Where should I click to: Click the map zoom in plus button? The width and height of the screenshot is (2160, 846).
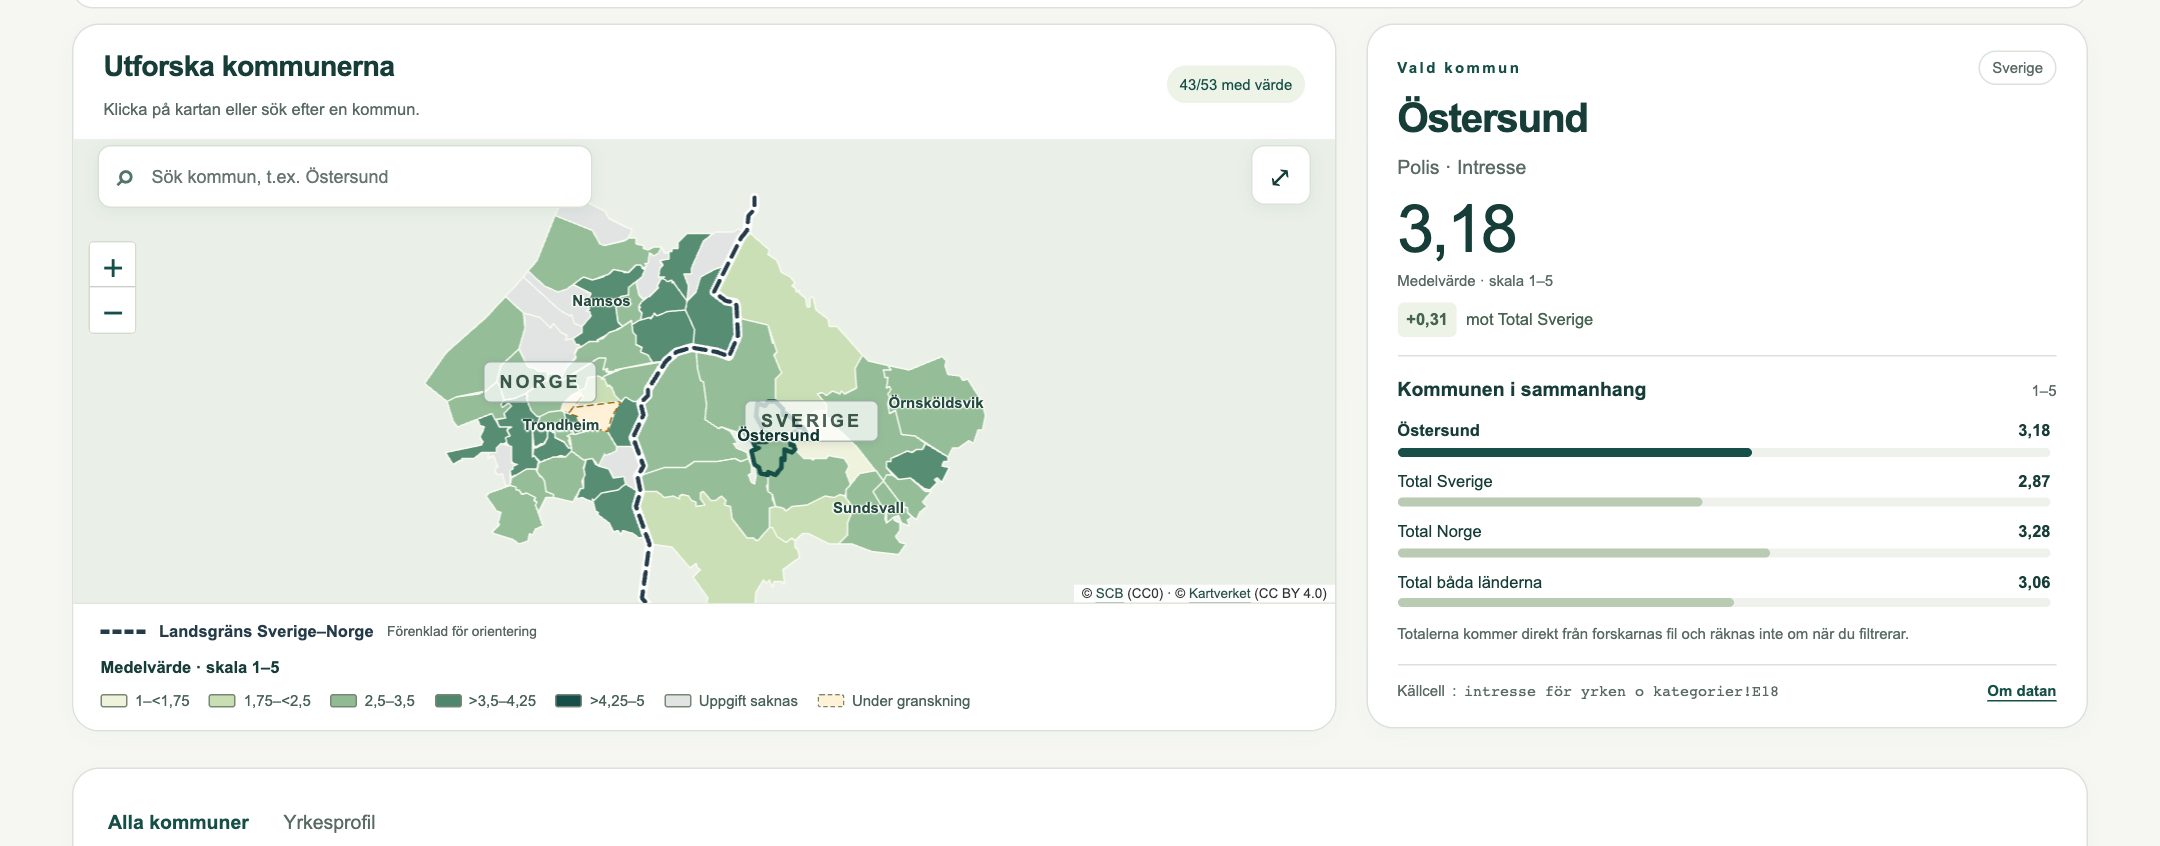pos(113,267)
